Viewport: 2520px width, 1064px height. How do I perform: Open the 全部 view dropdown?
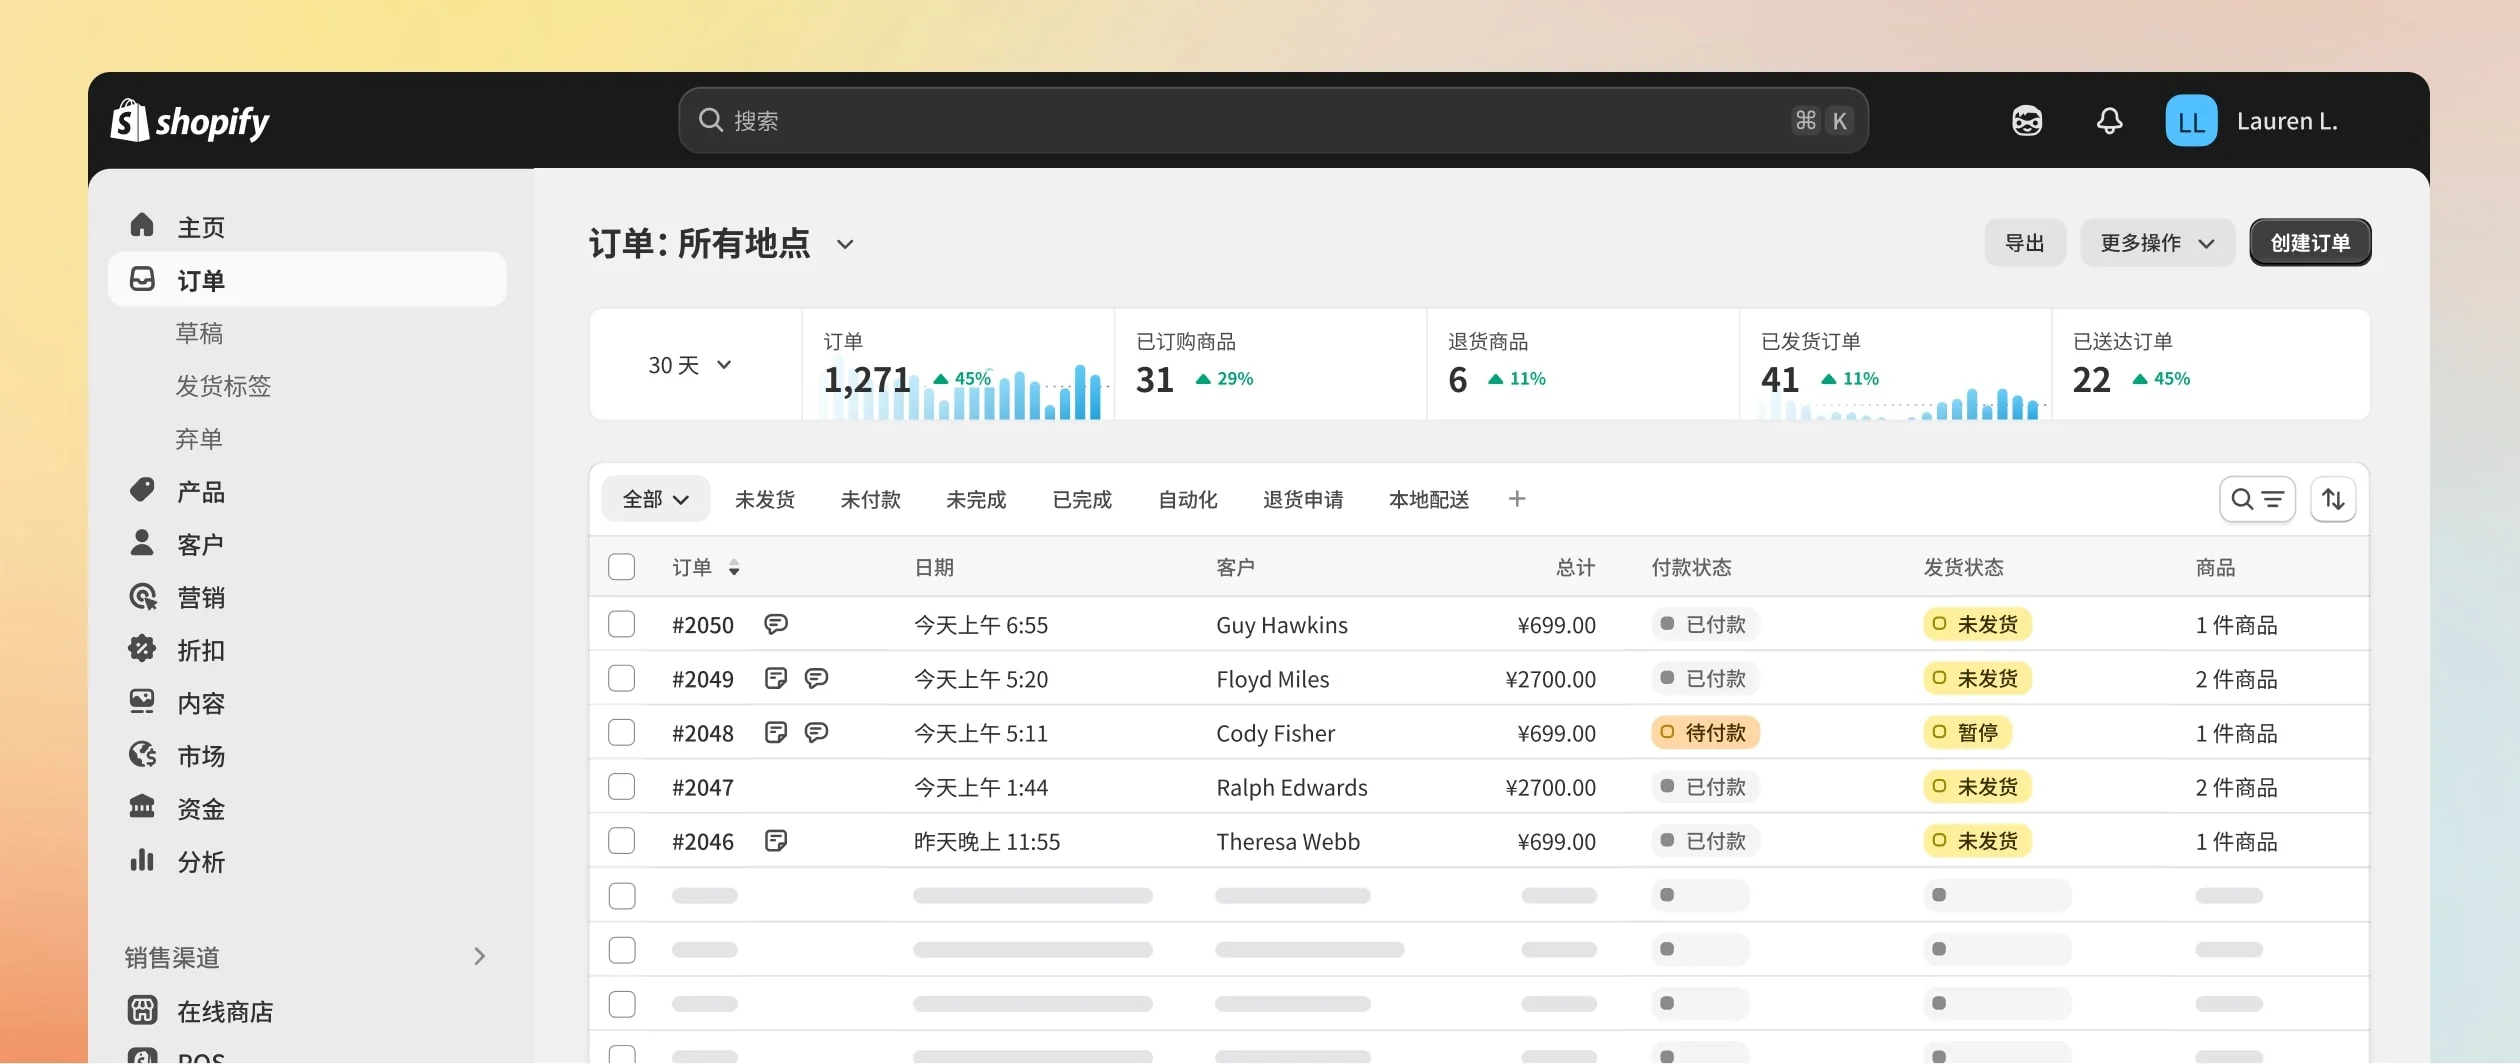[655, 499]
